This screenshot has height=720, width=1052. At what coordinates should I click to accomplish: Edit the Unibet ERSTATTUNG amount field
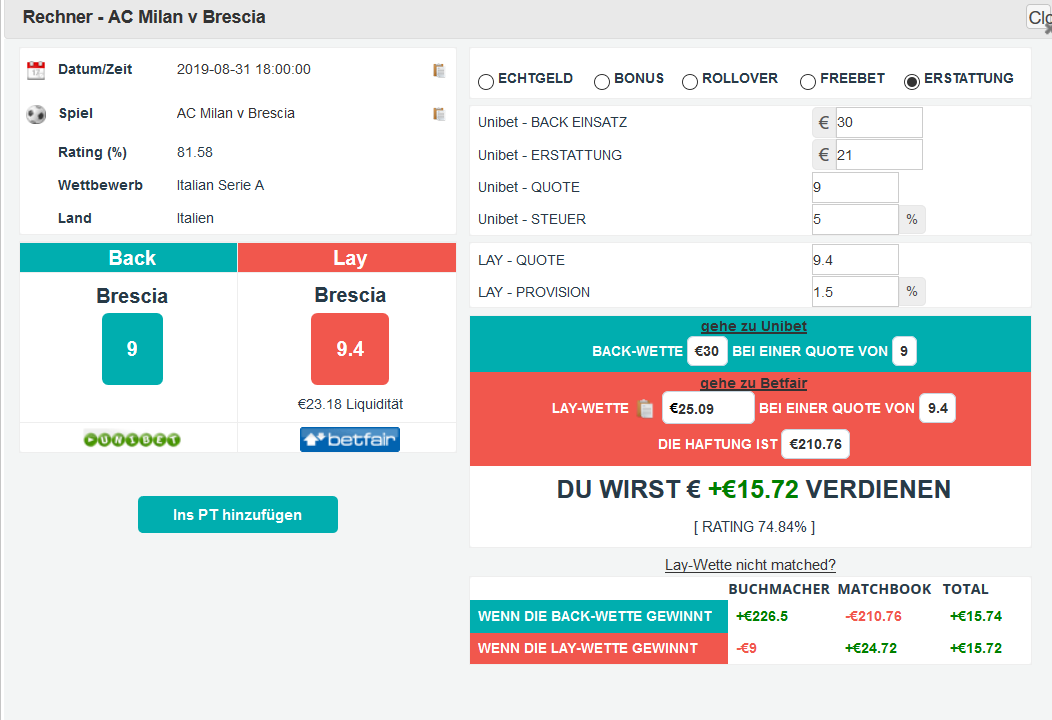(x=879, y=155)
